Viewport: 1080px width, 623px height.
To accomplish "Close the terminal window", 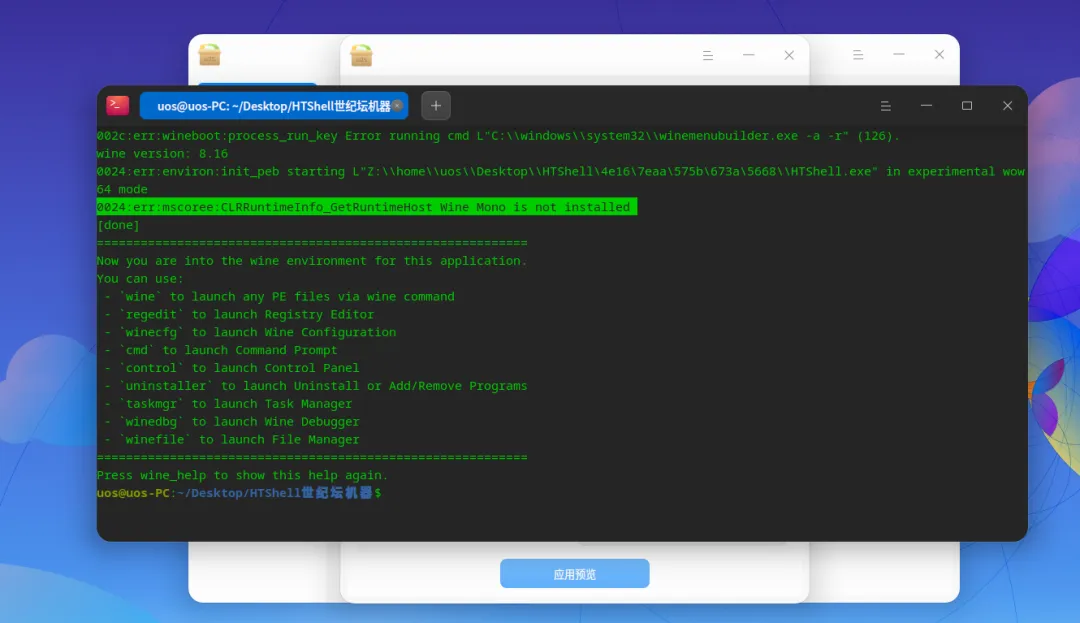I will tap(1008, 106).
